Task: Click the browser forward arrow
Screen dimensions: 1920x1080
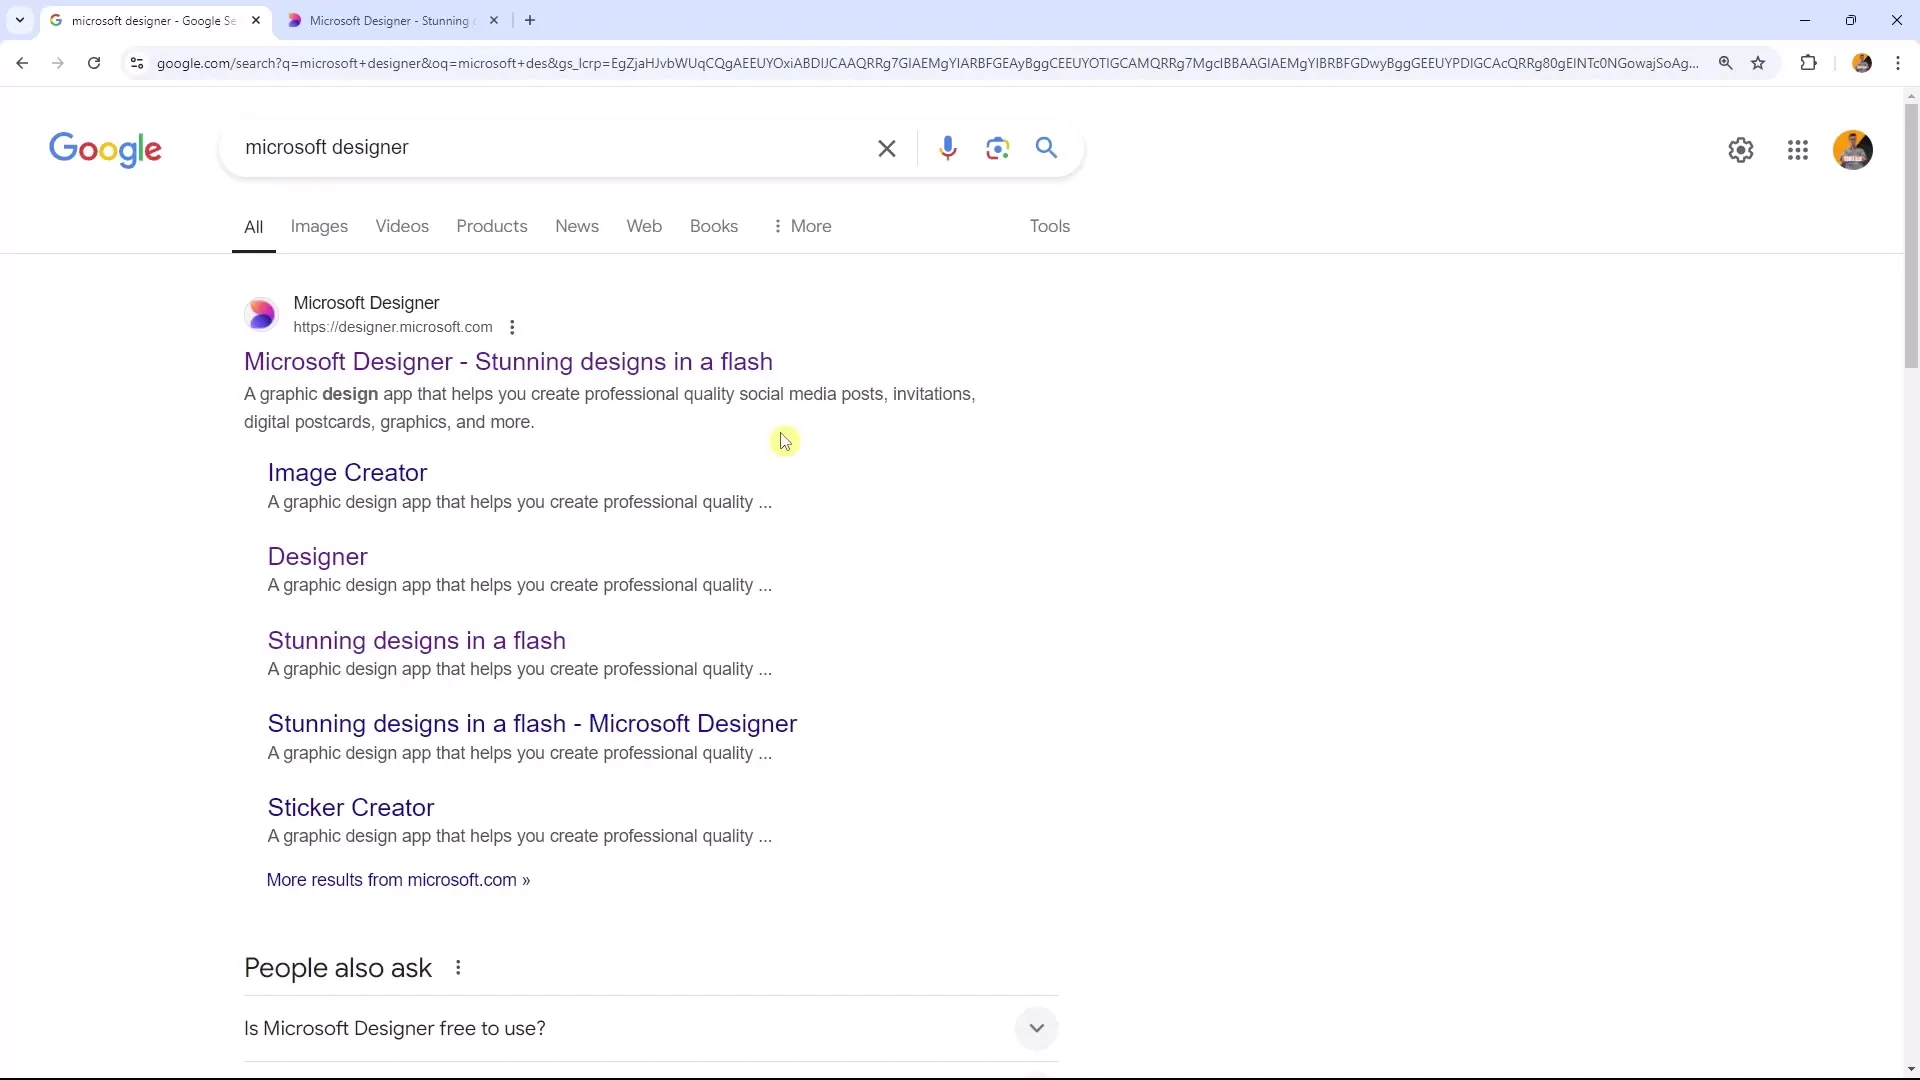Action: pyautogui.click(x=58, y=63)
